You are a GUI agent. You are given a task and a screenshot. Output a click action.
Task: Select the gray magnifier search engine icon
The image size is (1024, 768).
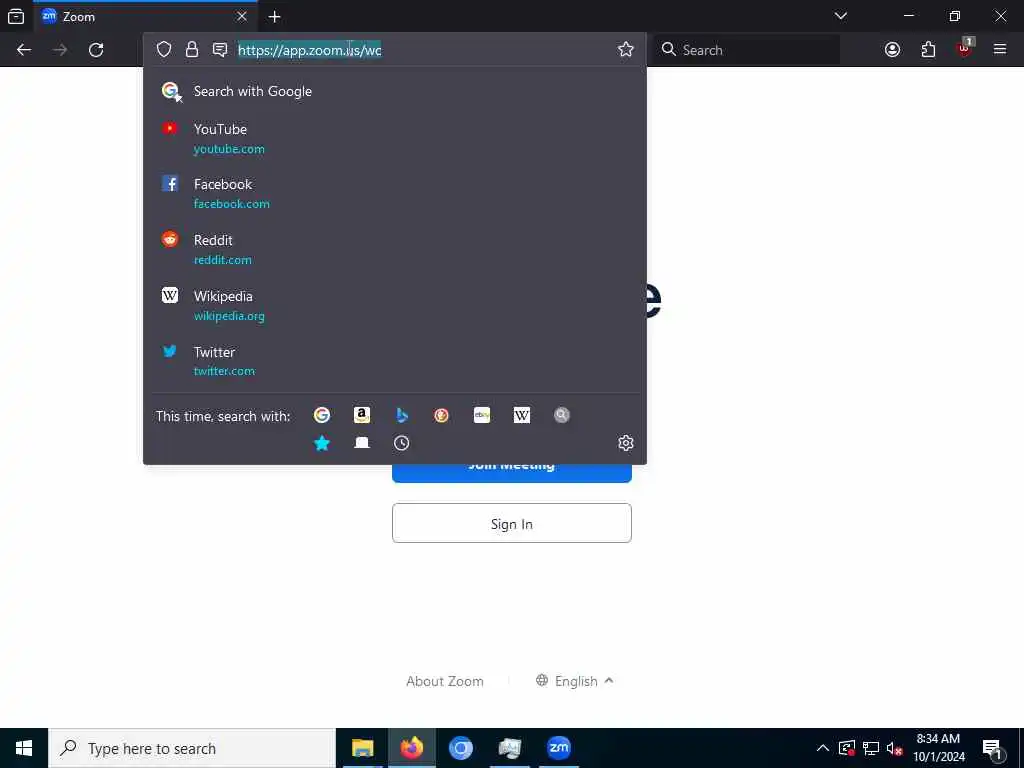point(562,415)
